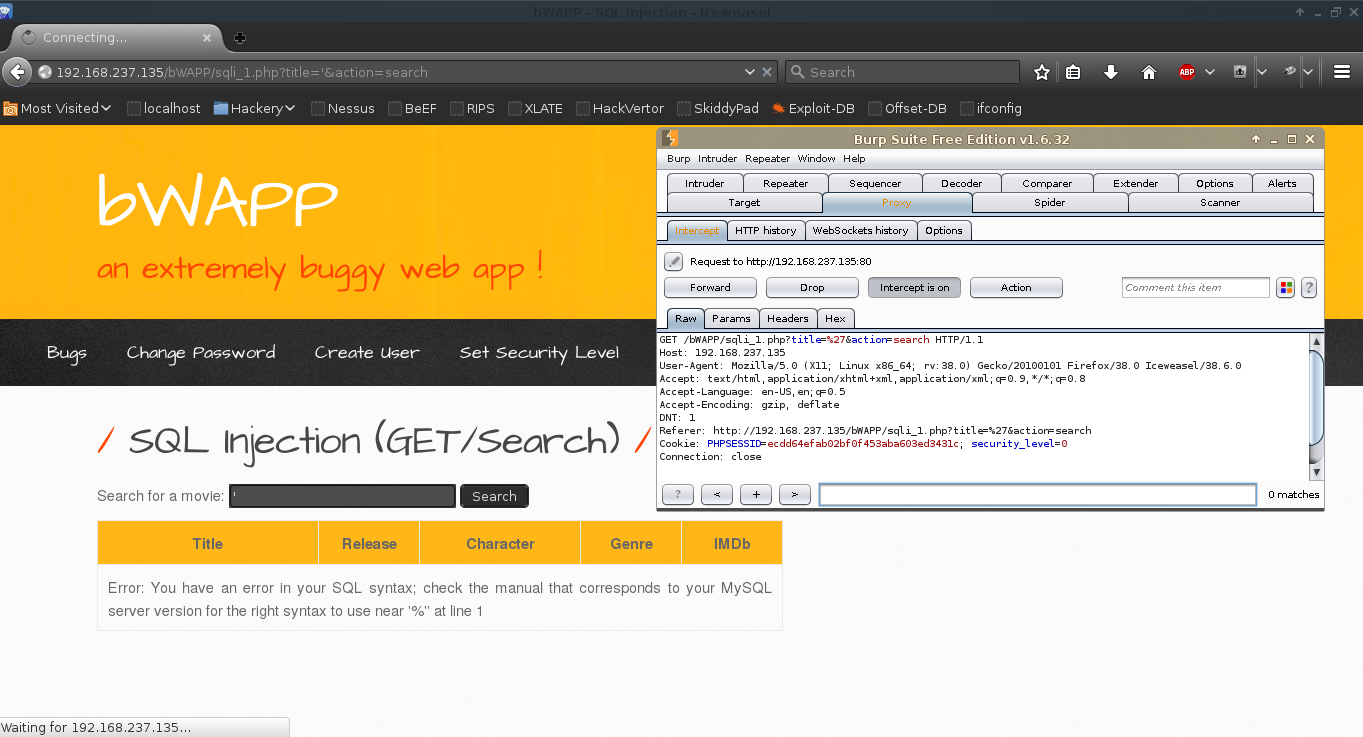Pick a highlight color for the request
1363x737 pixels.
(1286, 288)
